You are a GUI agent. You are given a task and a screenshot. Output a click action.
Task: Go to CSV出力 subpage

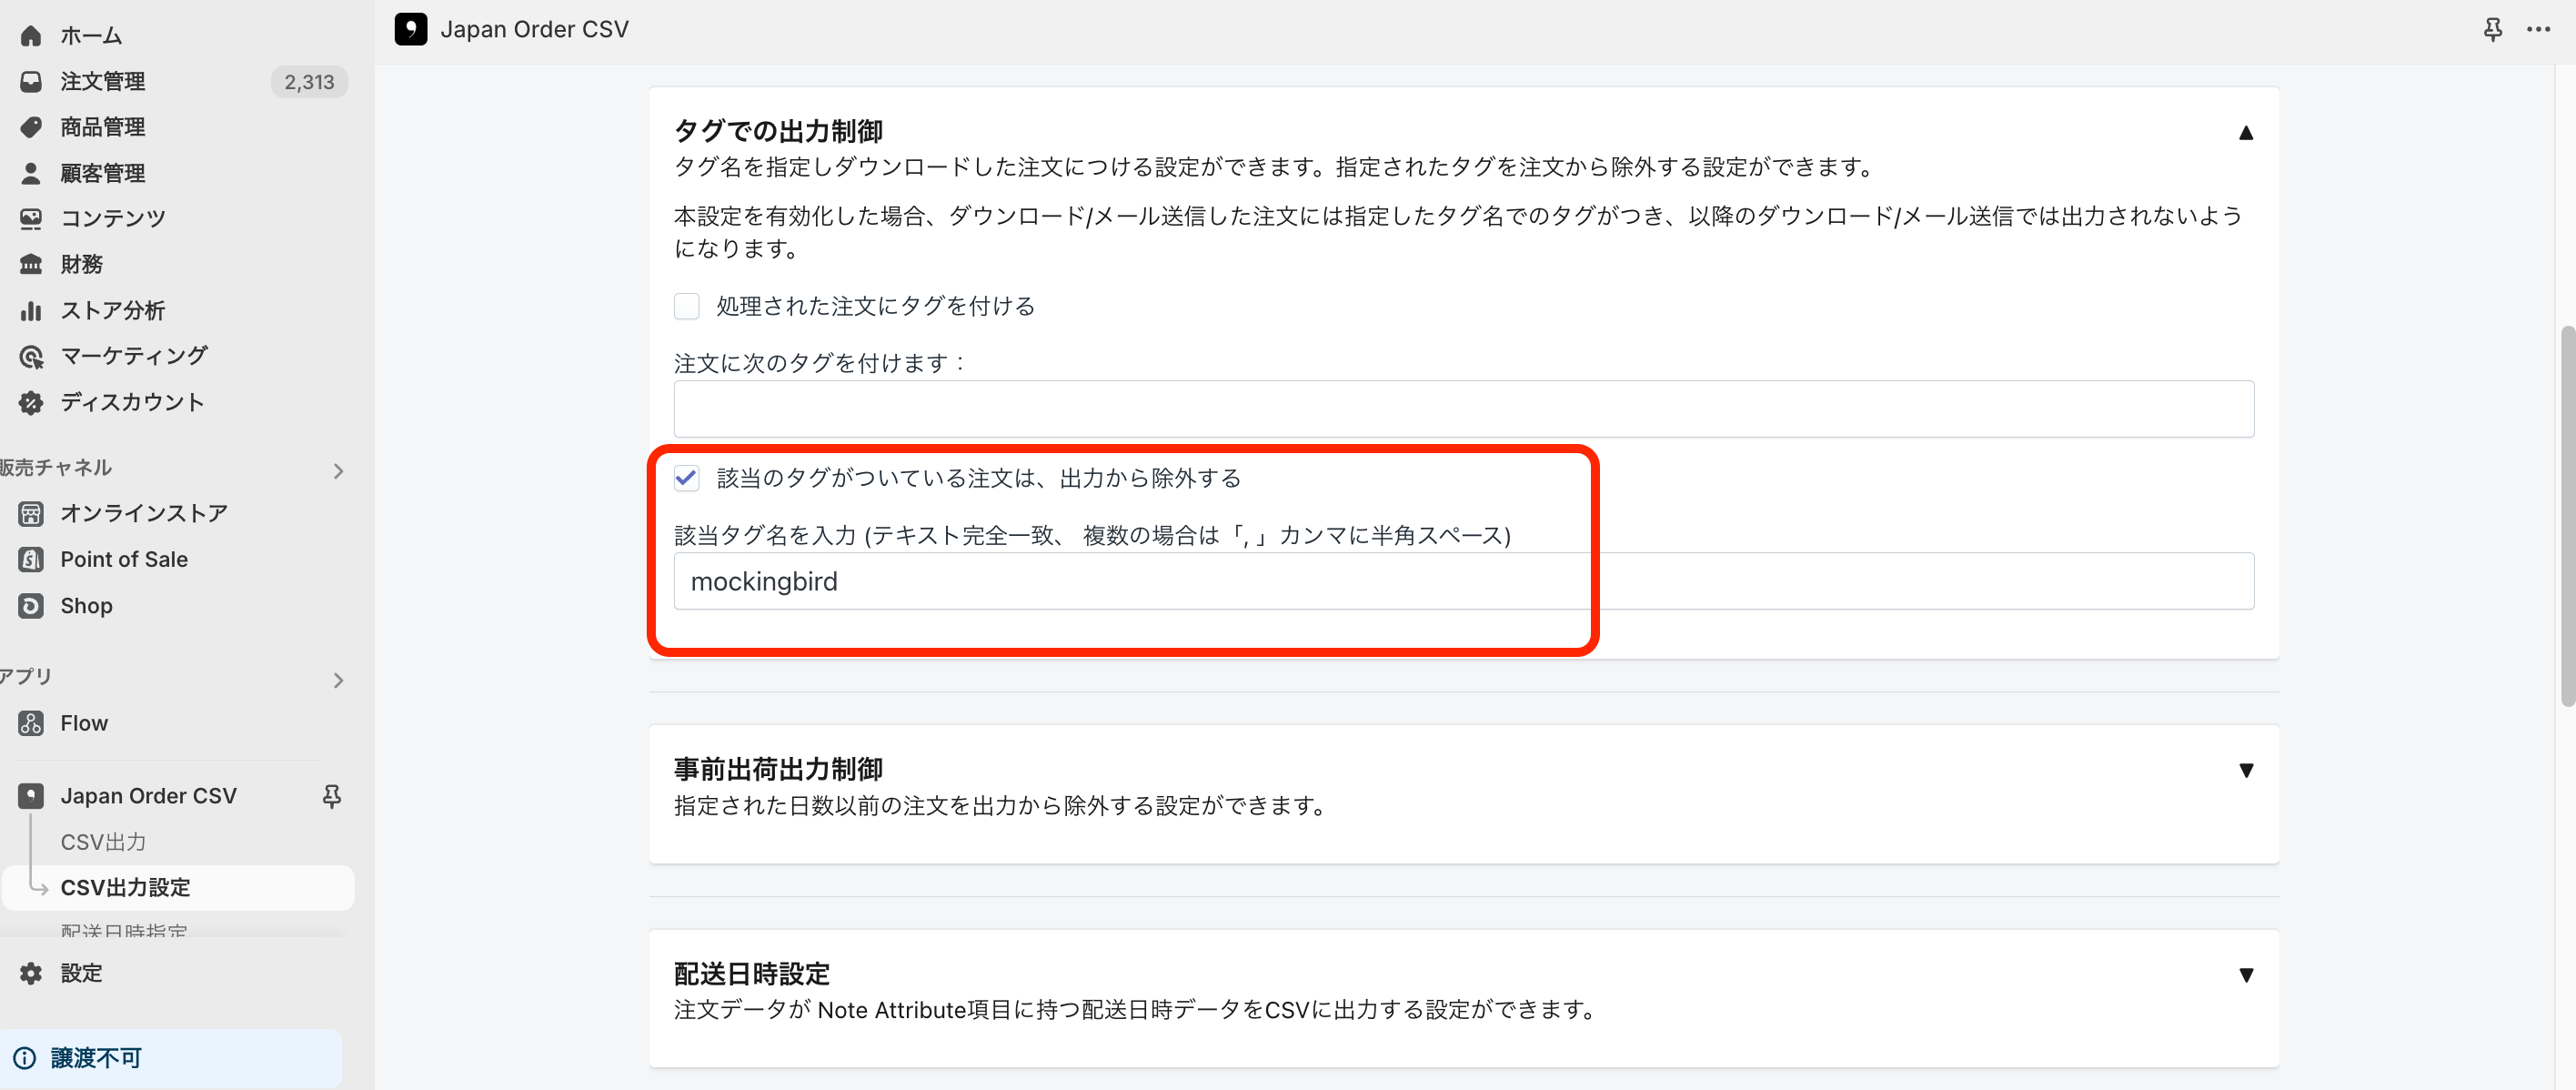tap(103, 842)
